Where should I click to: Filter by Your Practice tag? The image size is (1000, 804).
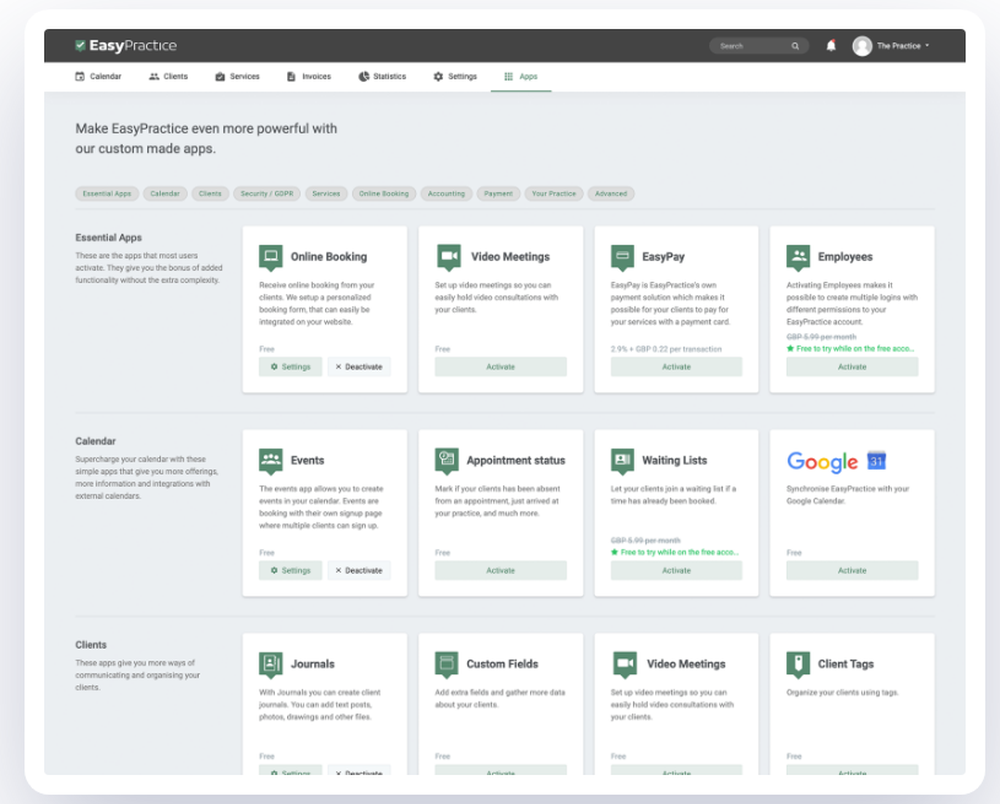(554, 193)
